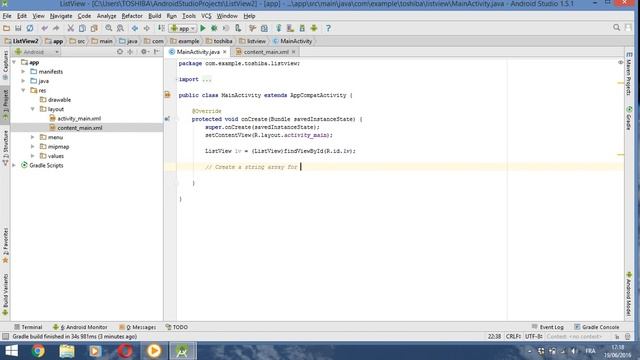Image resolution: width=640 pixels, height=360 pixels.
Task: Expand the menu folder
Action: click(33, 137)
